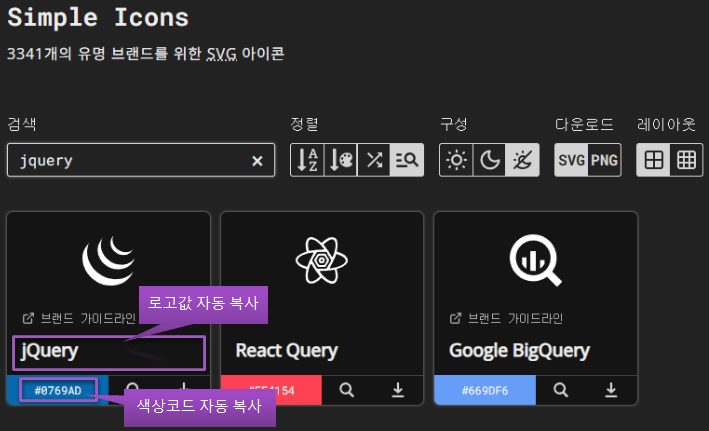The width and height of the screenshot is (709, 431).
Task: Click the SVG abbreviation in subtitle
Action: pyautogui.click(x=222, y=54)
